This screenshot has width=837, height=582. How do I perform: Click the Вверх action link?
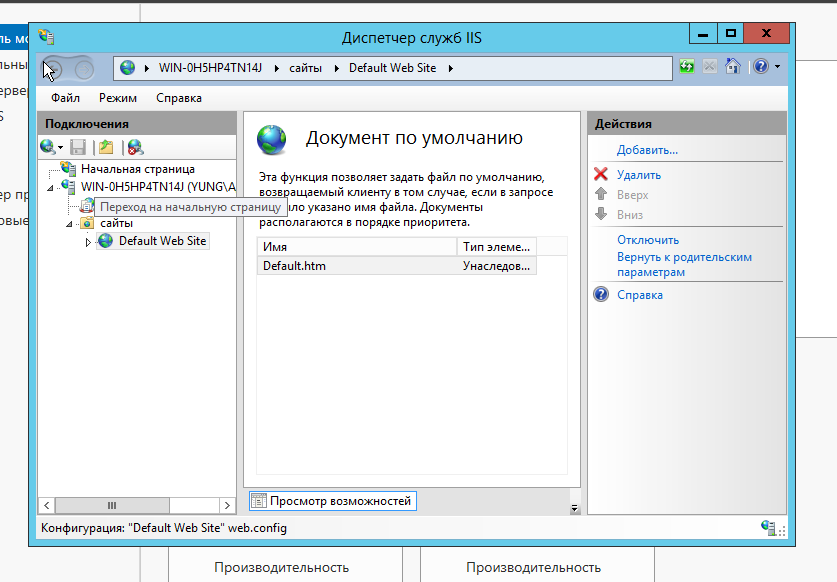633,195
